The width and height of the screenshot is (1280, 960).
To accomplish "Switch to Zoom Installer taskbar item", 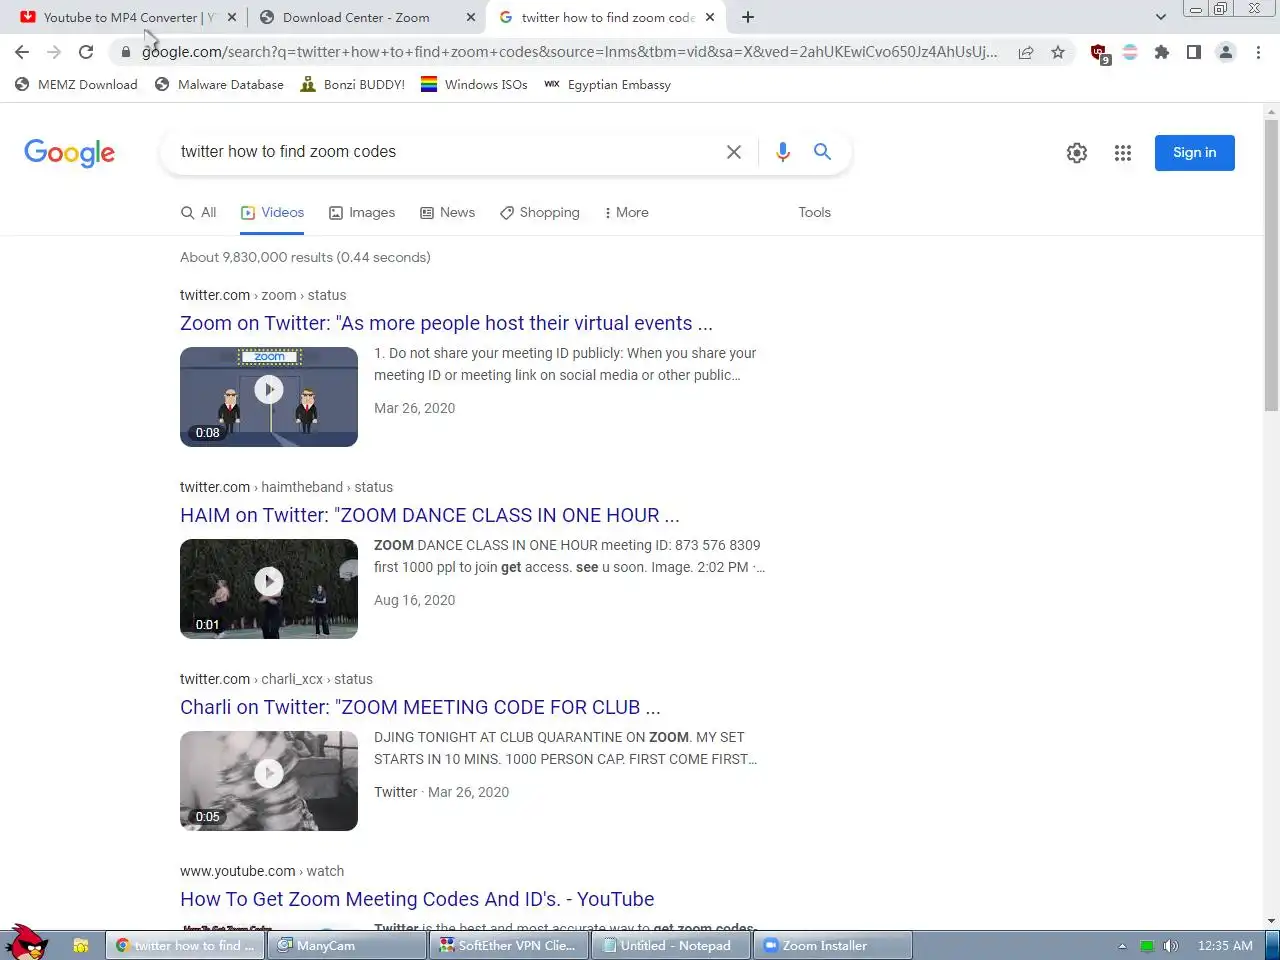I will coord(832,946).
